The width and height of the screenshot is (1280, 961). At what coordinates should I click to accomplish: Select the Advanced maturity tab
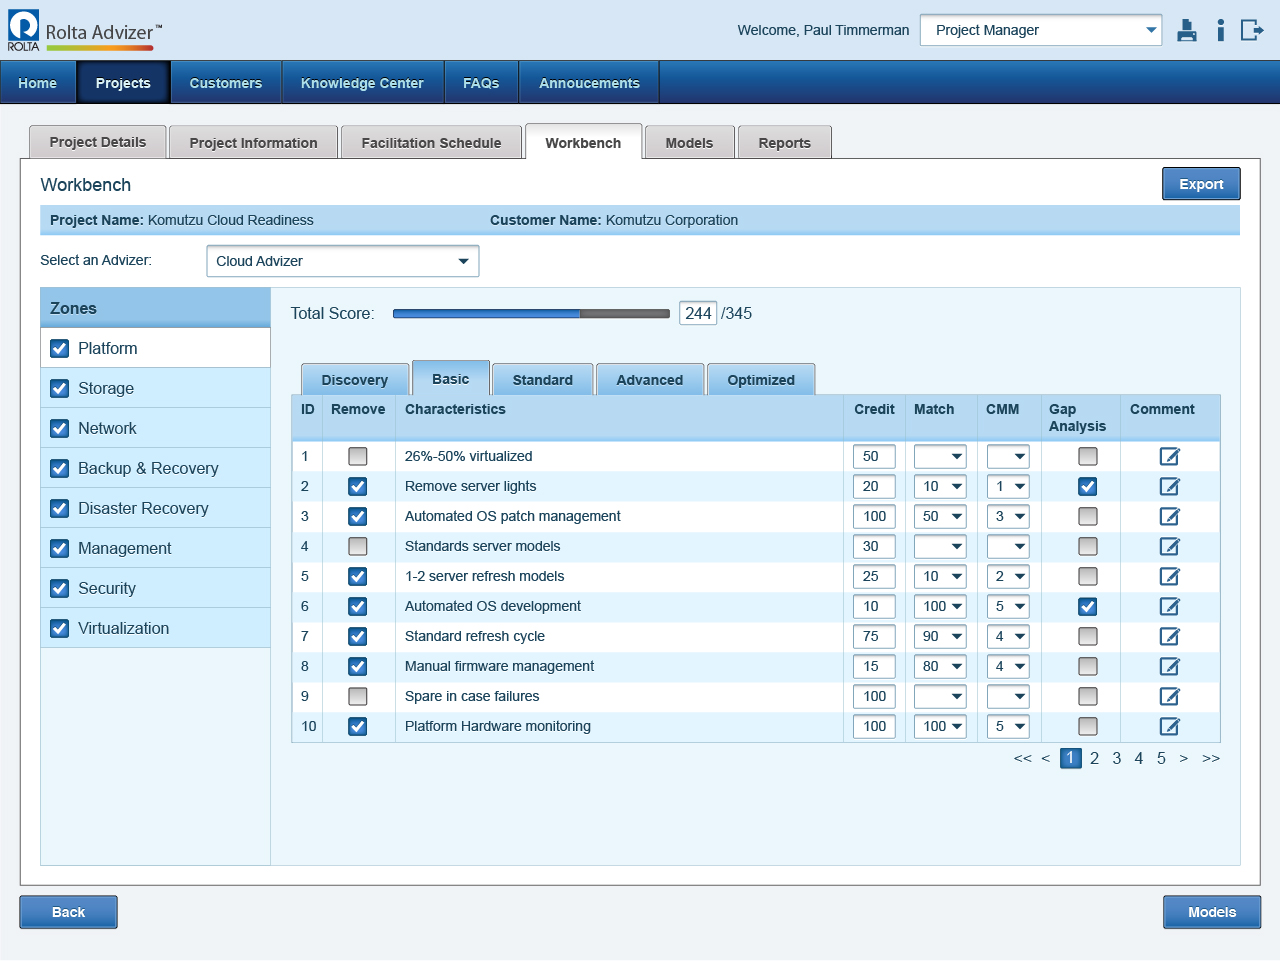pyautogui.click(x=650, y=380)
